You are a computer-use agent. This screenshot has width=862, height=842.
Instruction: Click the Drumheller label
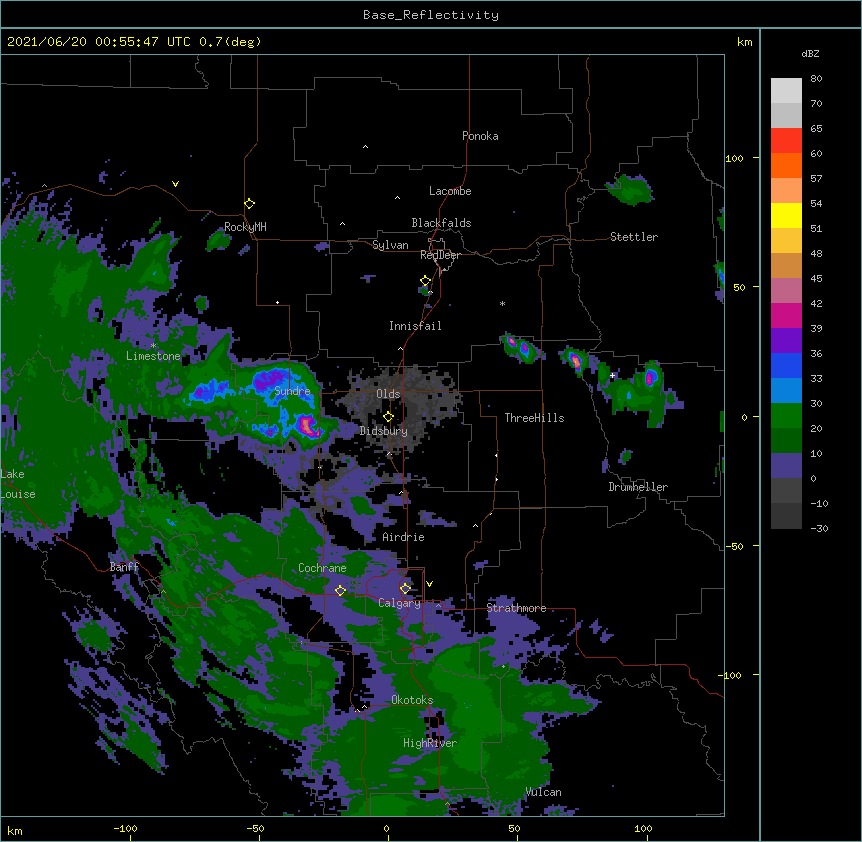pyautogui.click(x=638, y=487)
